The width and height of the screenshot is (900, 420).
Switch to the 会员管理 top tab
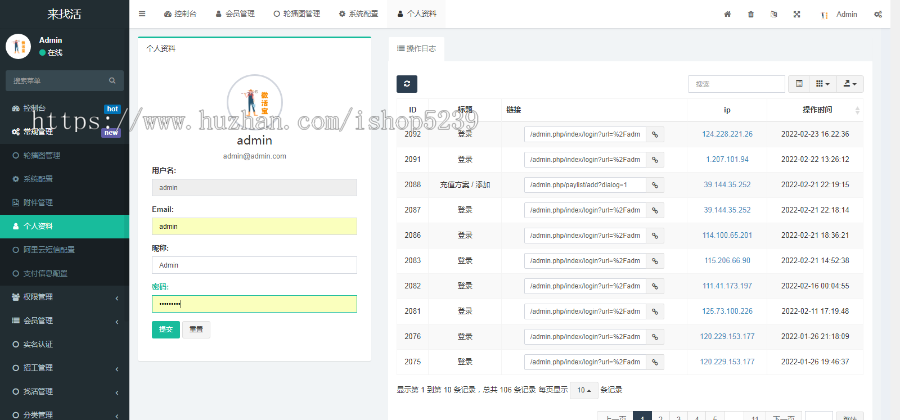(236, 14)
